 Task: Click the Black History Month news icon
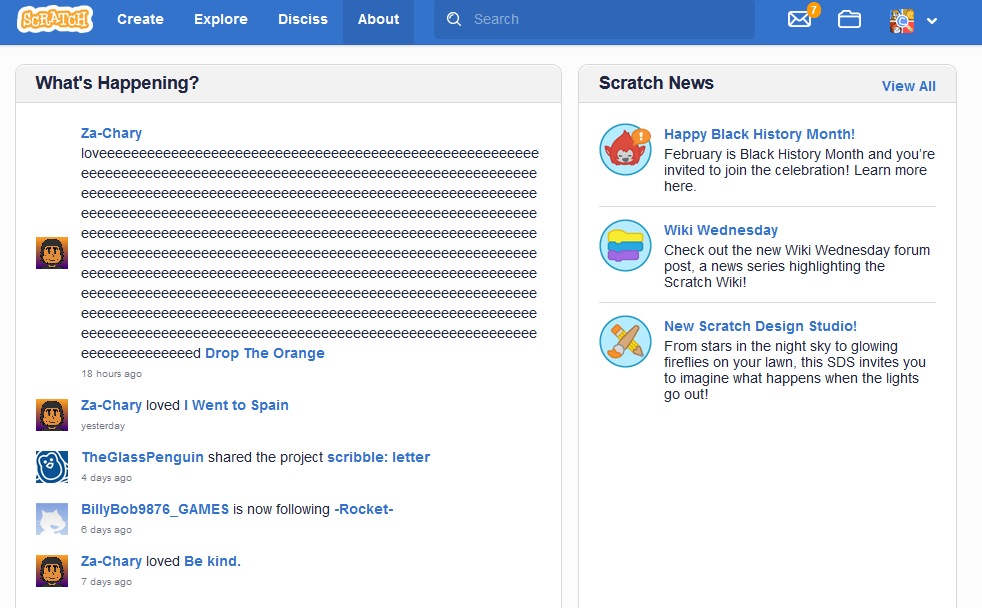tap(625, 149)
